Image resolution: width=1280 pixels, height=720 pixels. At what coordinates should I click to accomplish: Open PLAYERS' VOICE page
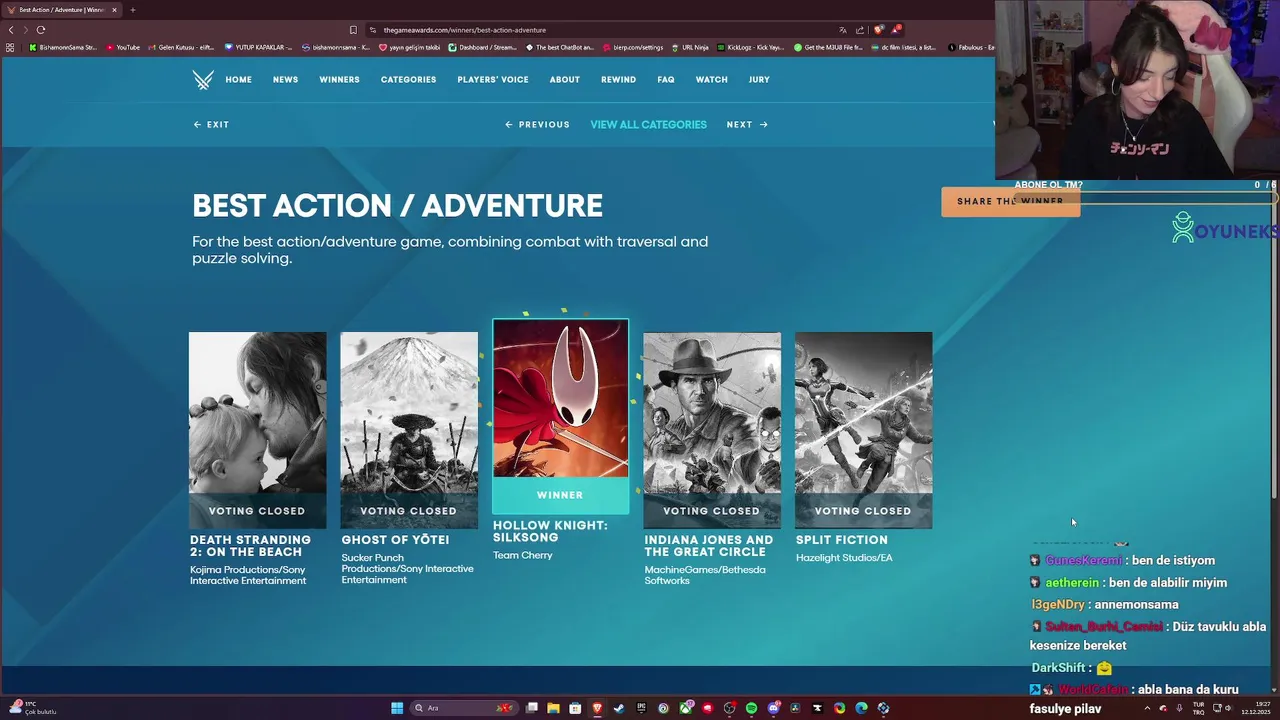(x=493, y=80)
